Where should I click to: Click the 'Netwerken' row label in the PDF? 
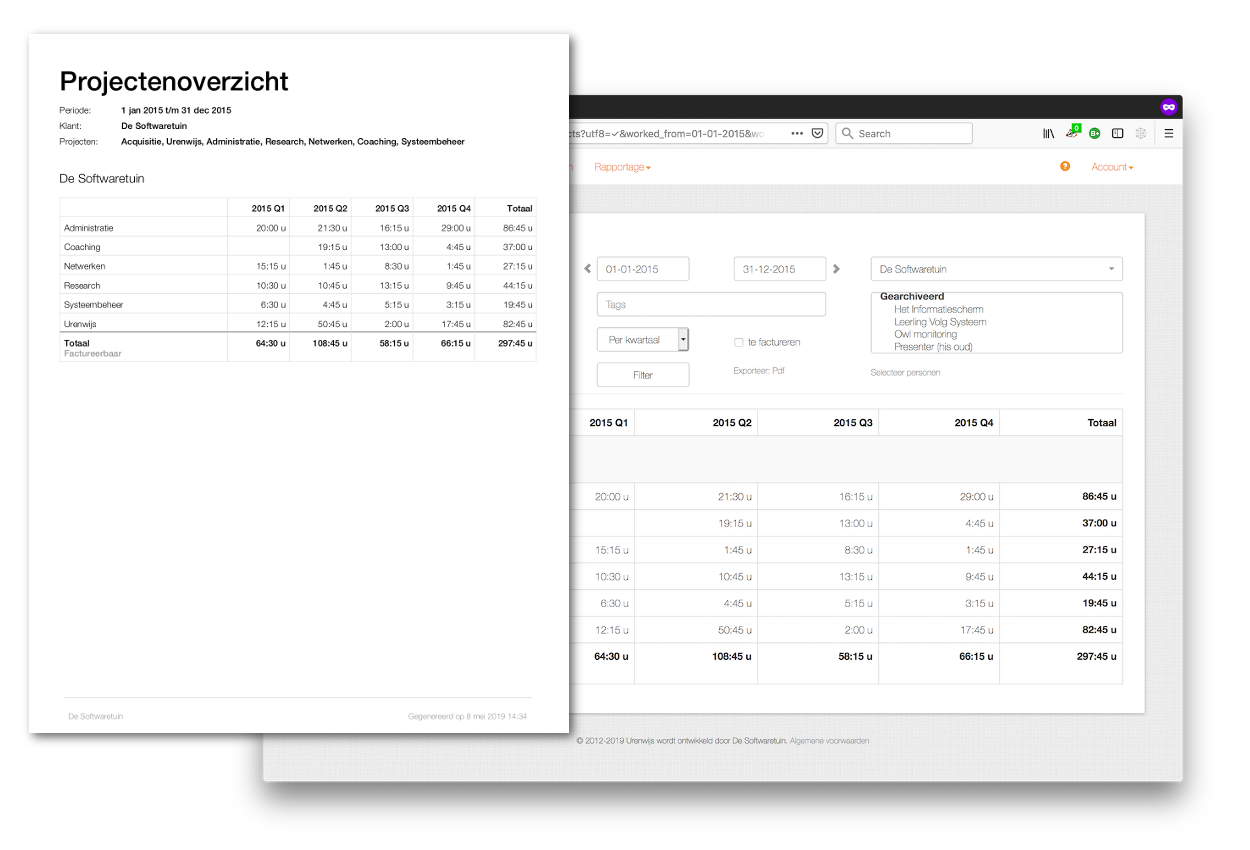tap(85, 266)
